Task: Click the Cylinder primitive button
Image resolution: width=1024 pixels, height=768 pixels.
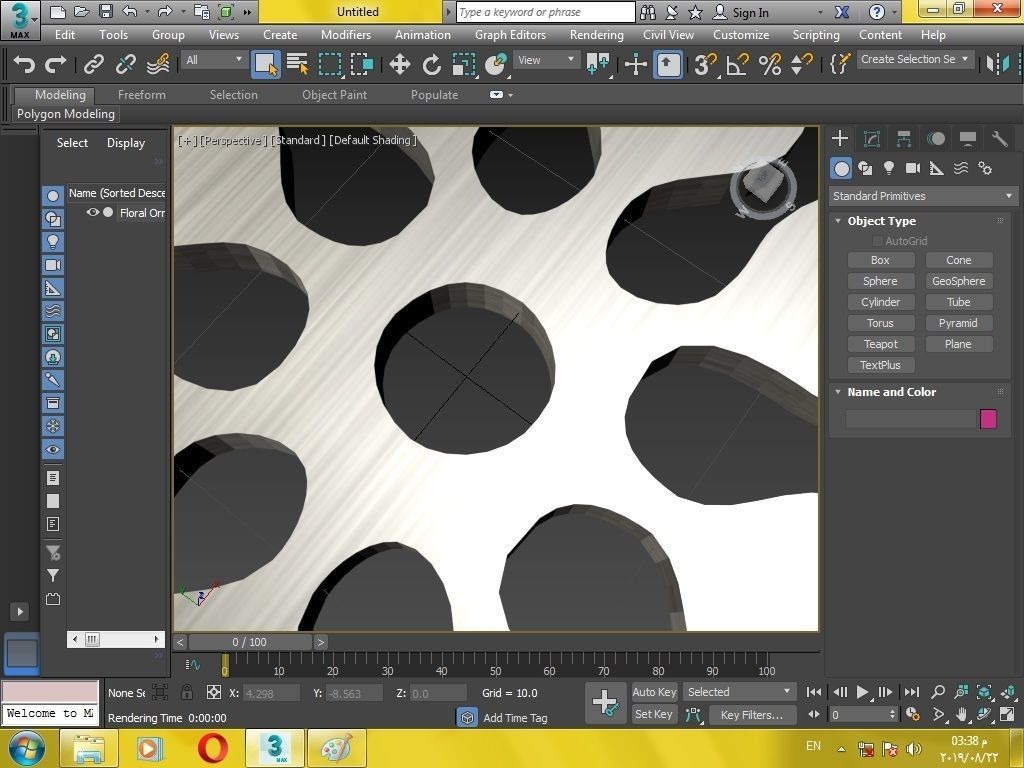Action: 880,302
